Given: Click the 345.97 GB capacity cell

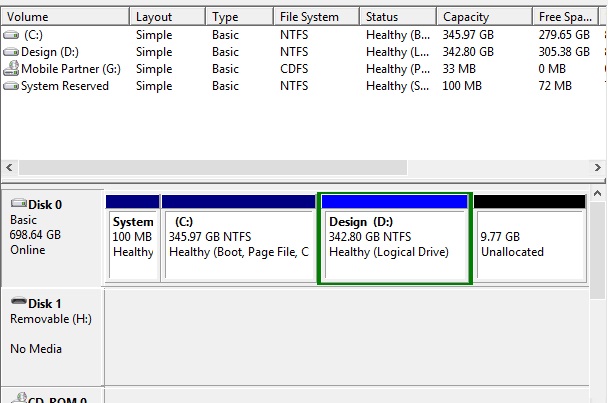Looking at the screenshot, I should 468,35.
